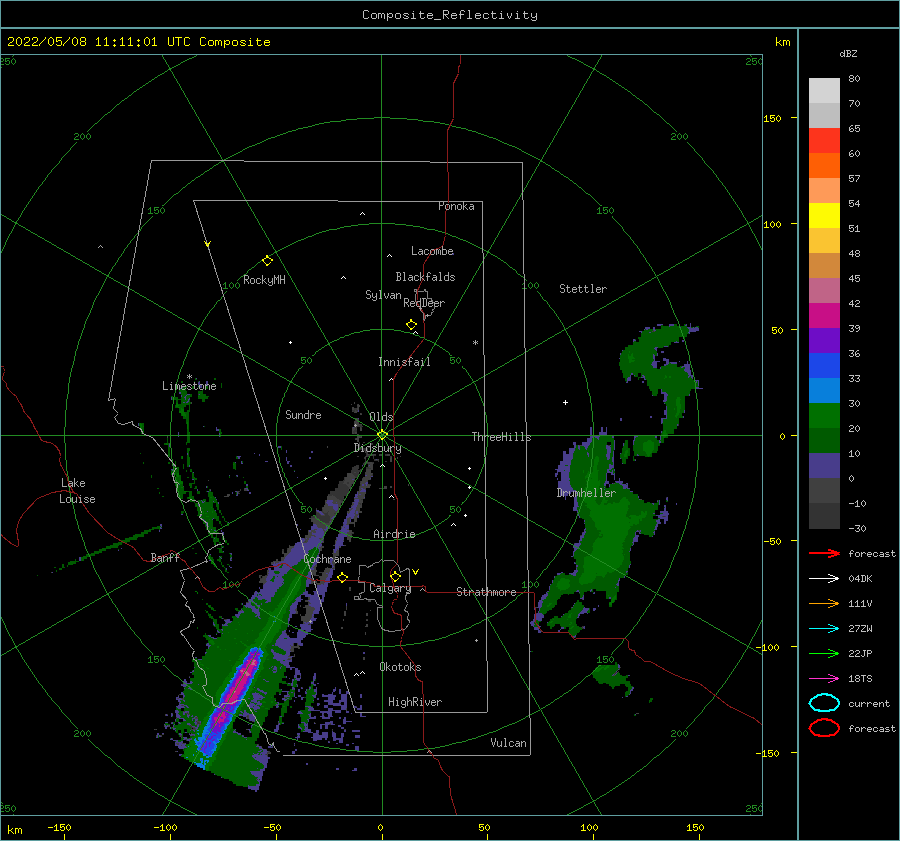The width and height of the screenshot is (900, 841).
Task: Pick the bright green 20–30 dBZ band
Action: point(824,416)
